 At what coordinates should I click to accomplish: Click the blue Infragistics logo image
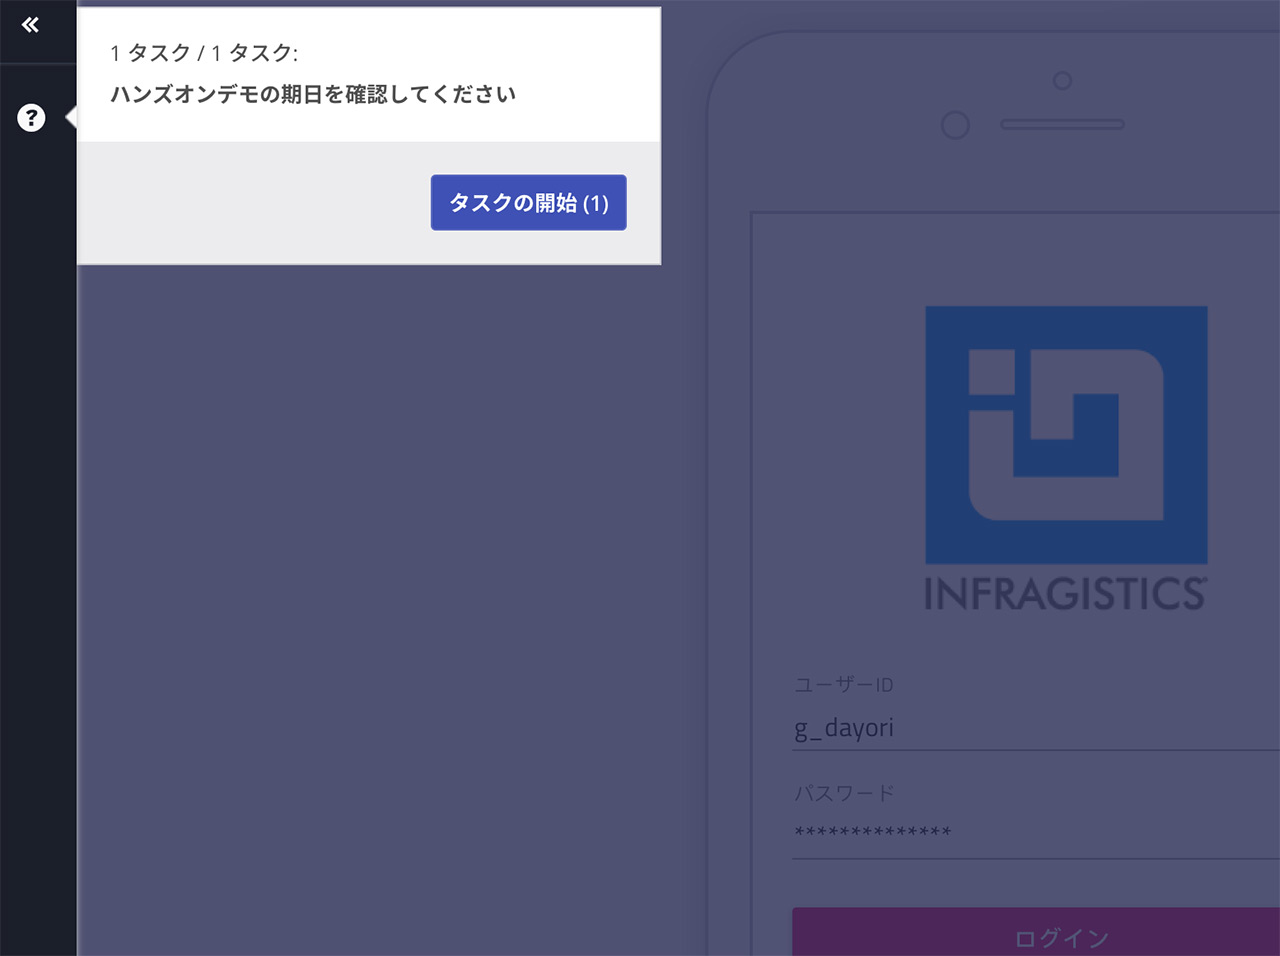coord(1066,435)
